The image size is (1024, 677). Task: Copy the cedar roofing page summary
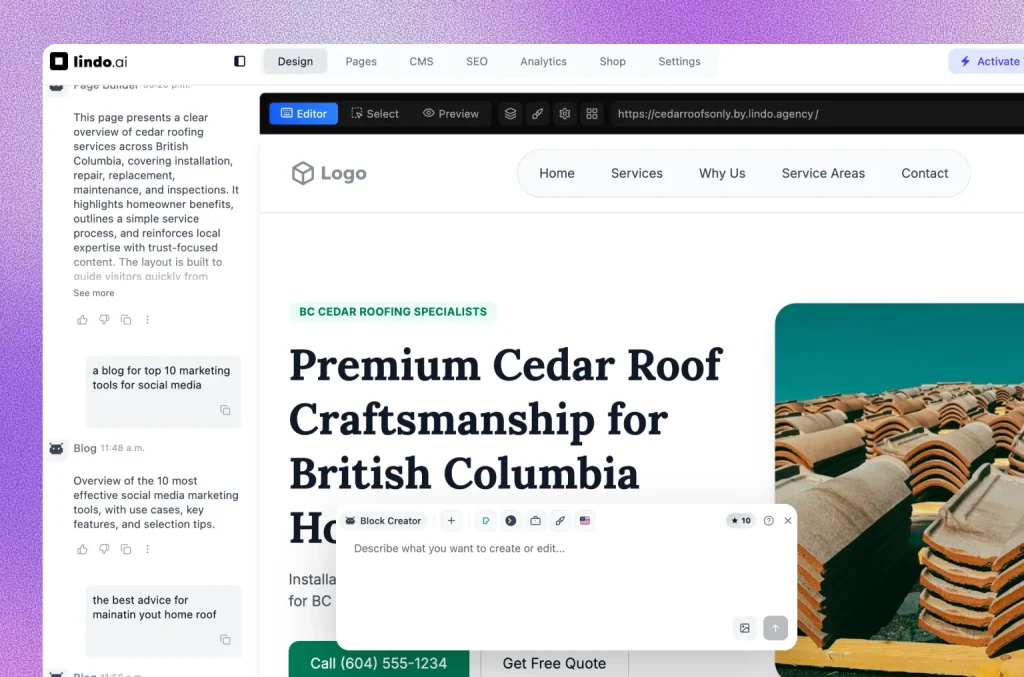[x=126, y=320]
